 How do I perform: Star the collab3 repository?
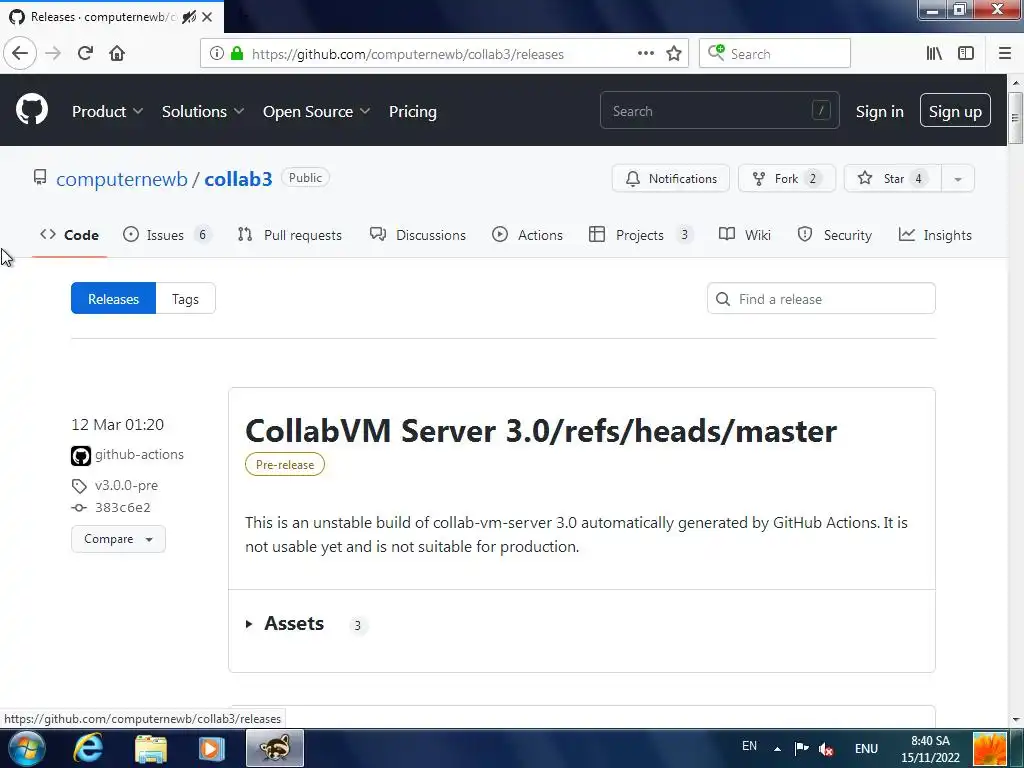(x=893, y=179)
